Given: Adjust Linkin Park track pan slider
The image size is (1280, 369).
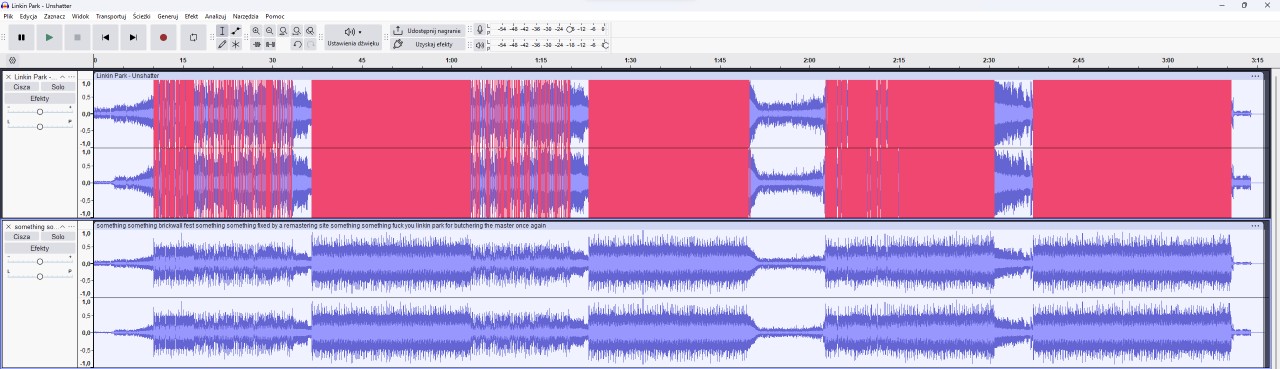Looking at the screenshot, I should click(40, 126).
